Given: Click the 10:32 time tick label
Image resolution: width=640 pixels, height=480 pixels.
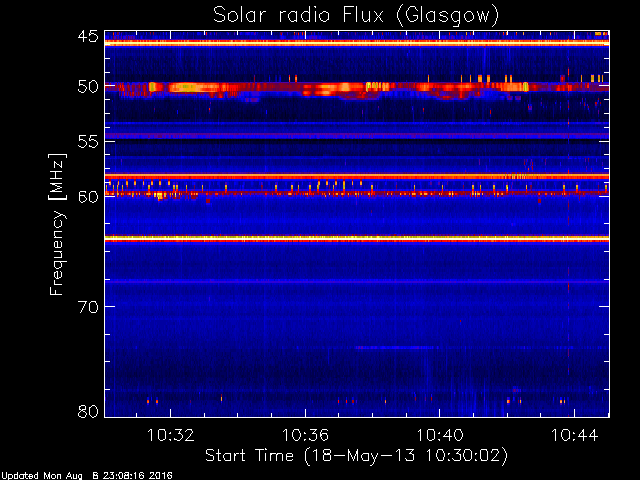Looking at the screenshot, I should (171, 435).
